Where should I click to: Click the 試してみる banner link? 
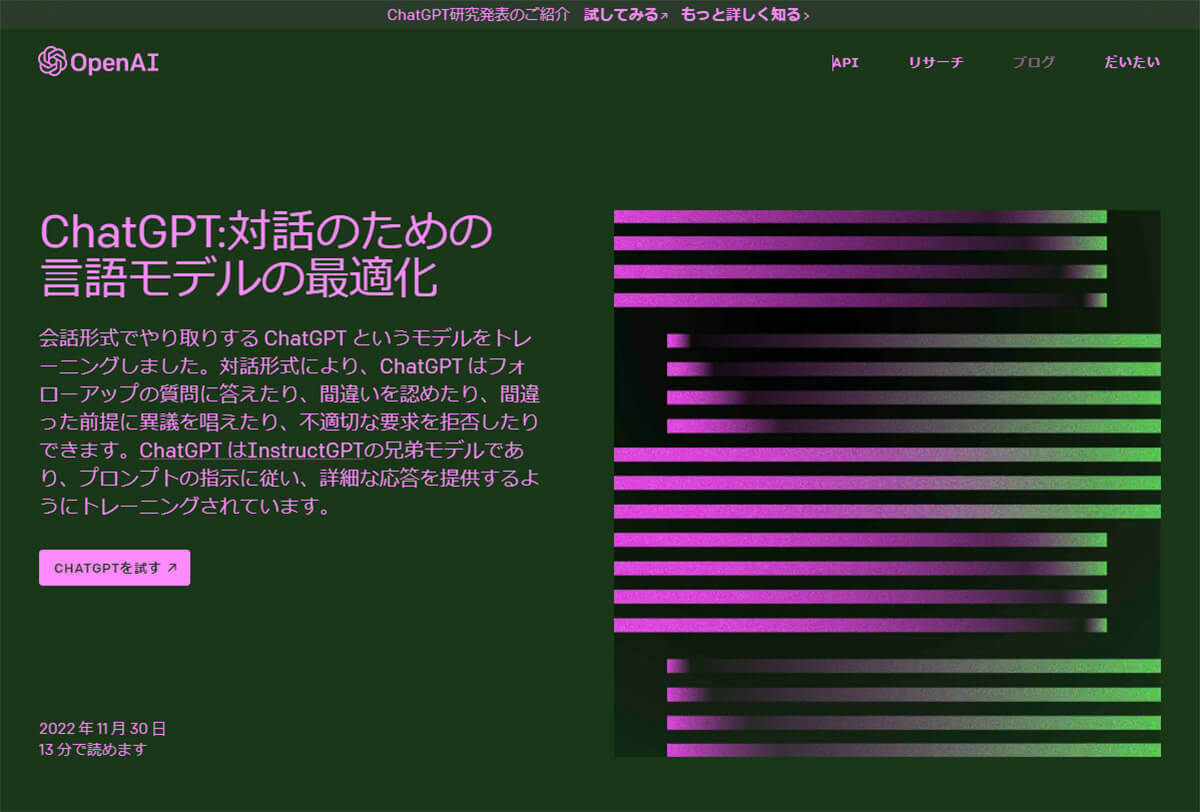626,14
